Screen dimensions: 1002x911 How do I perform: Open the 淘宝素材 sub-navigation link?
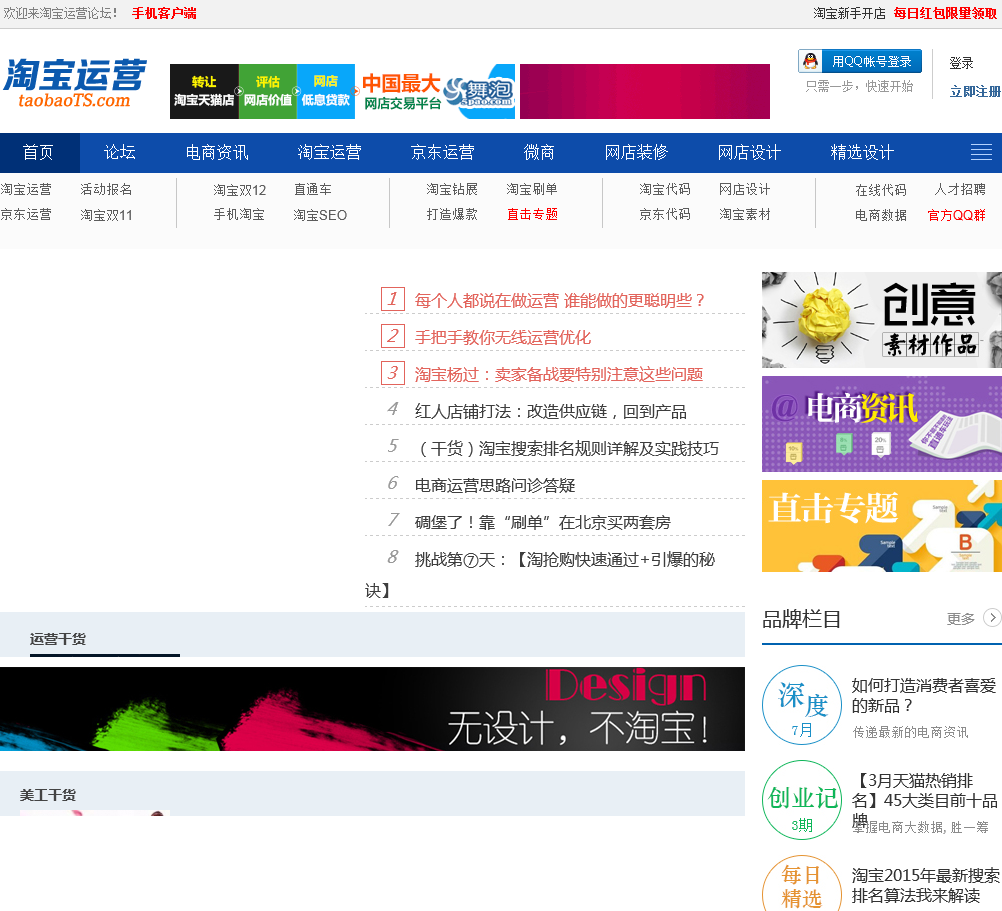[x=744, y=215]
